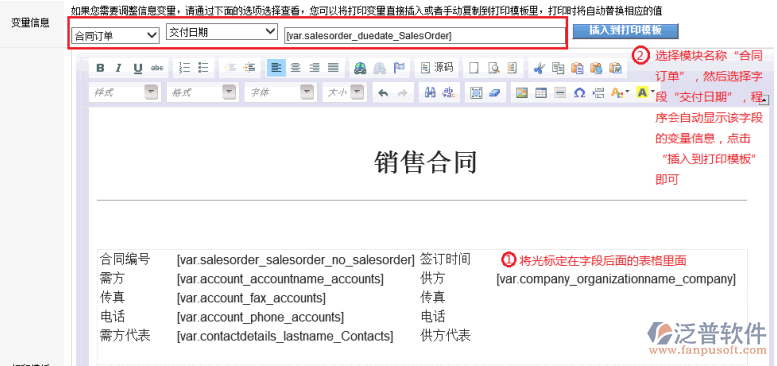Viewport: 777px width, 366px height.
Task: Open the 合同订单 module dropdown
Action: [115, 36]
